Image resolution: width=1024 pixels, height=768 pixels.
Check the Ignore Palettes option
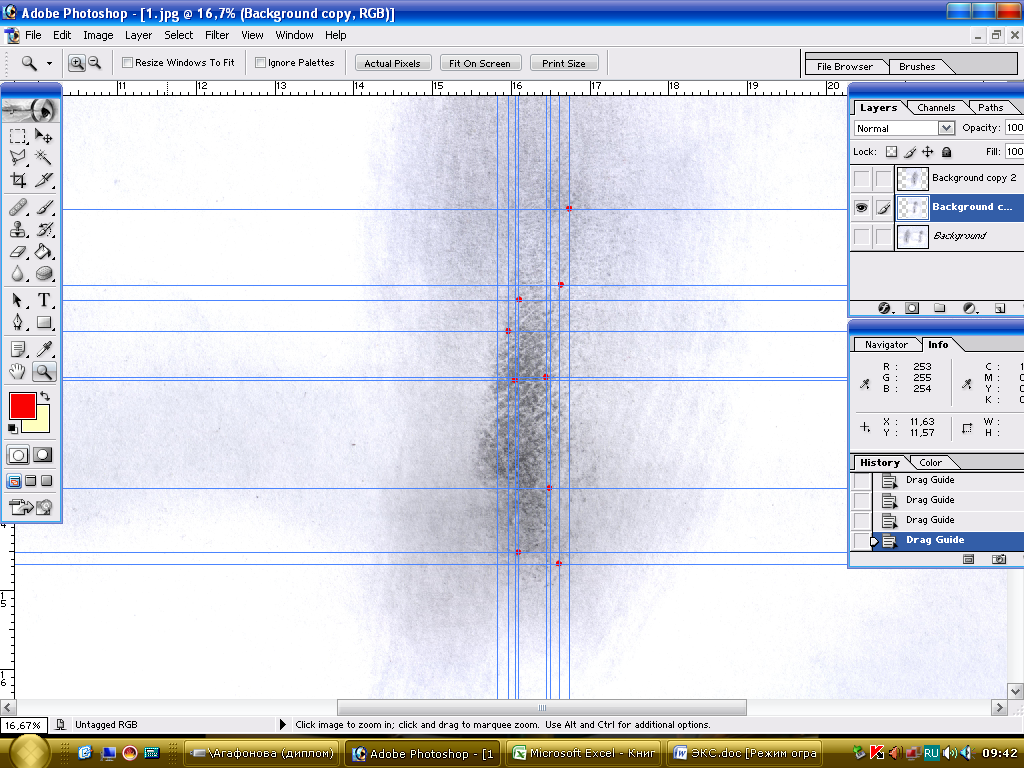[260, 63]
